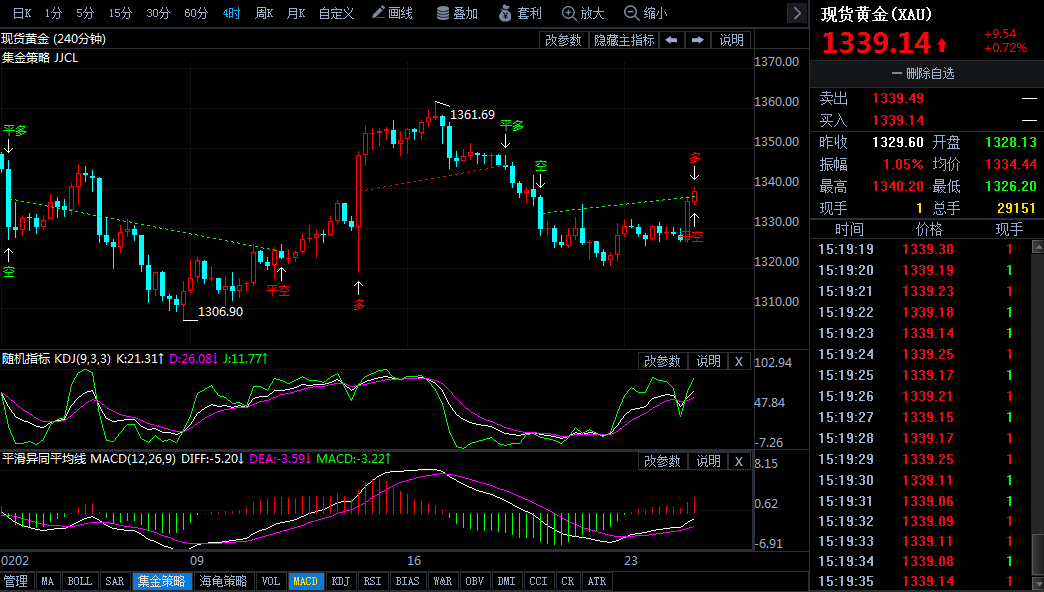Select the BOLL indicator tab
The image size is (1044, 592).
[80, 581]
